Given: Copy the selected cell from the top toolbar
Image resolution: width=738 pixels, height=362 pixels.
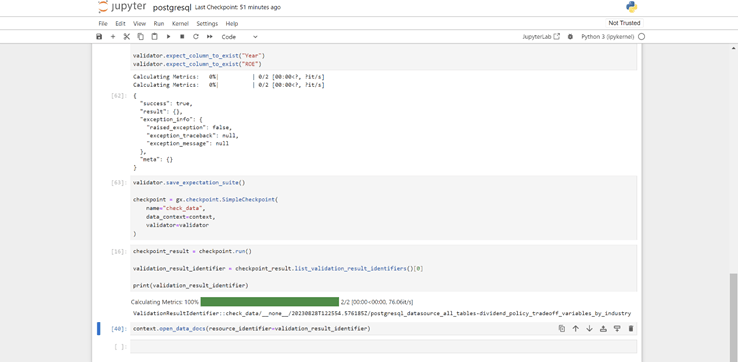Looking at the screenshot, I should [140, 37].
